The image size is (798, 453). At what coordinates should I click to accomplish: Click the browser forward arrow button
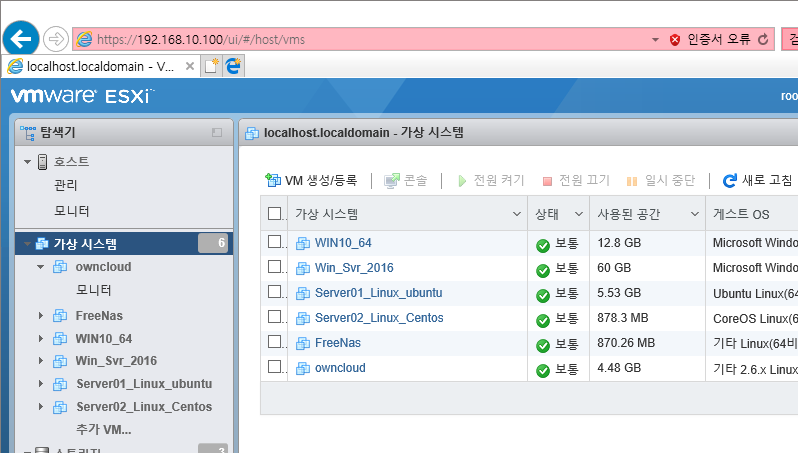[x=55, y=39]
